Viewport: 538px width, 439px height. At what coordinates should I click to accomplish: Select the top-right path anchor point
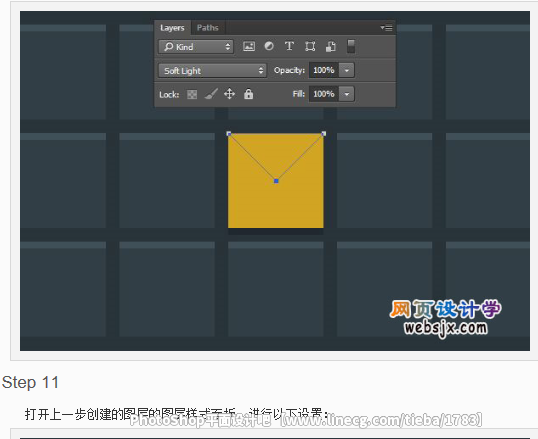click(324, 134)
